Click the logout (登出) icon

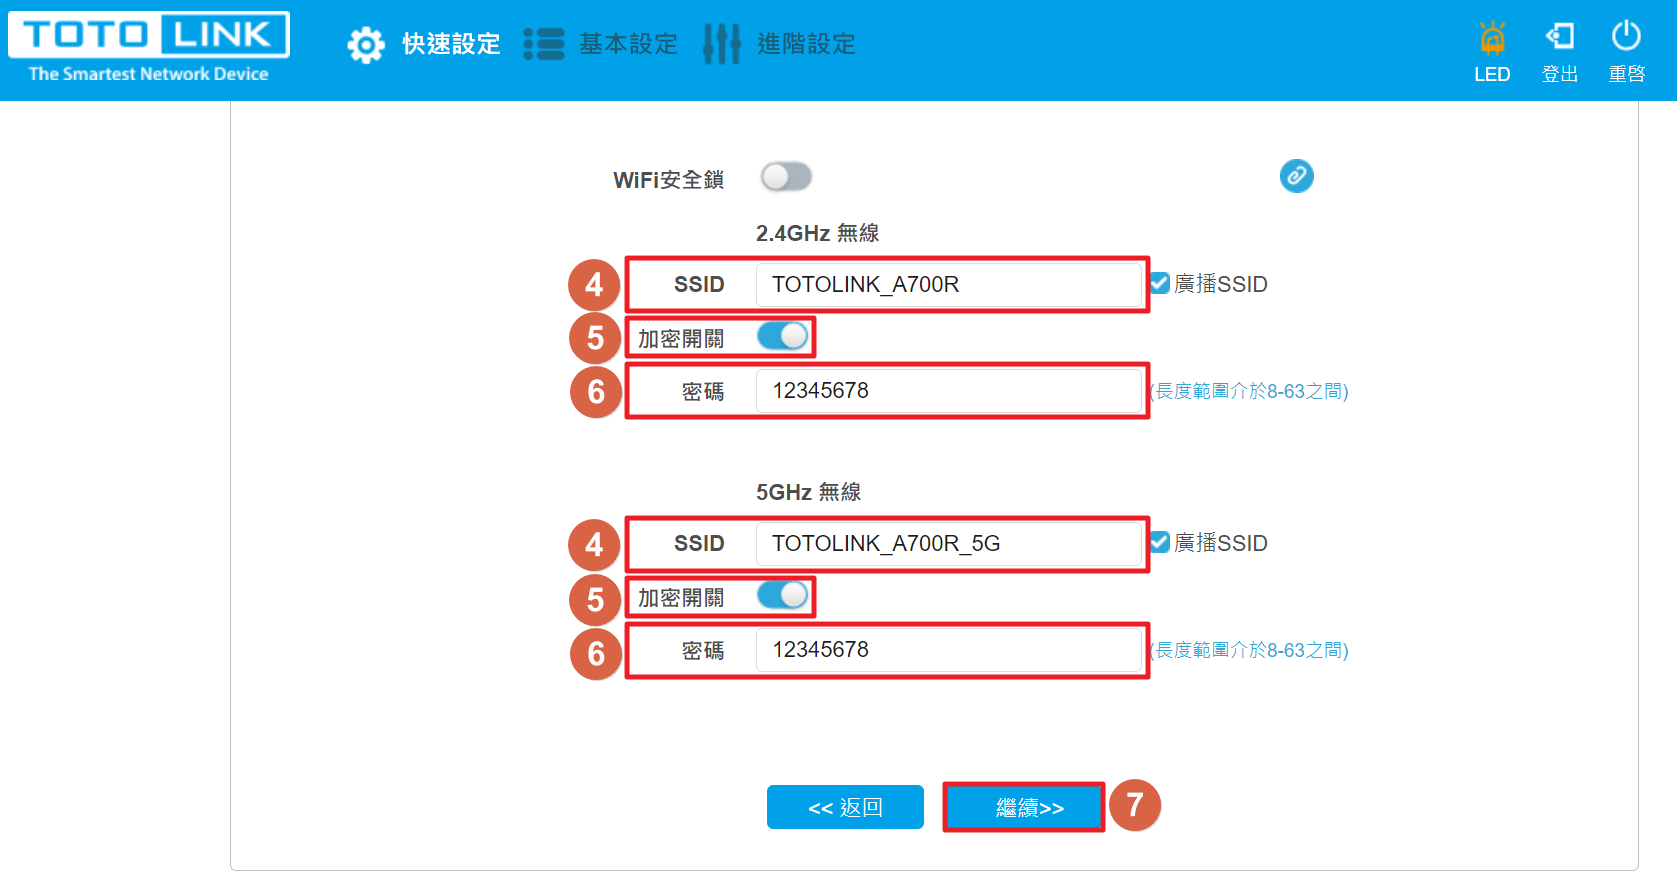[1560, 37]
